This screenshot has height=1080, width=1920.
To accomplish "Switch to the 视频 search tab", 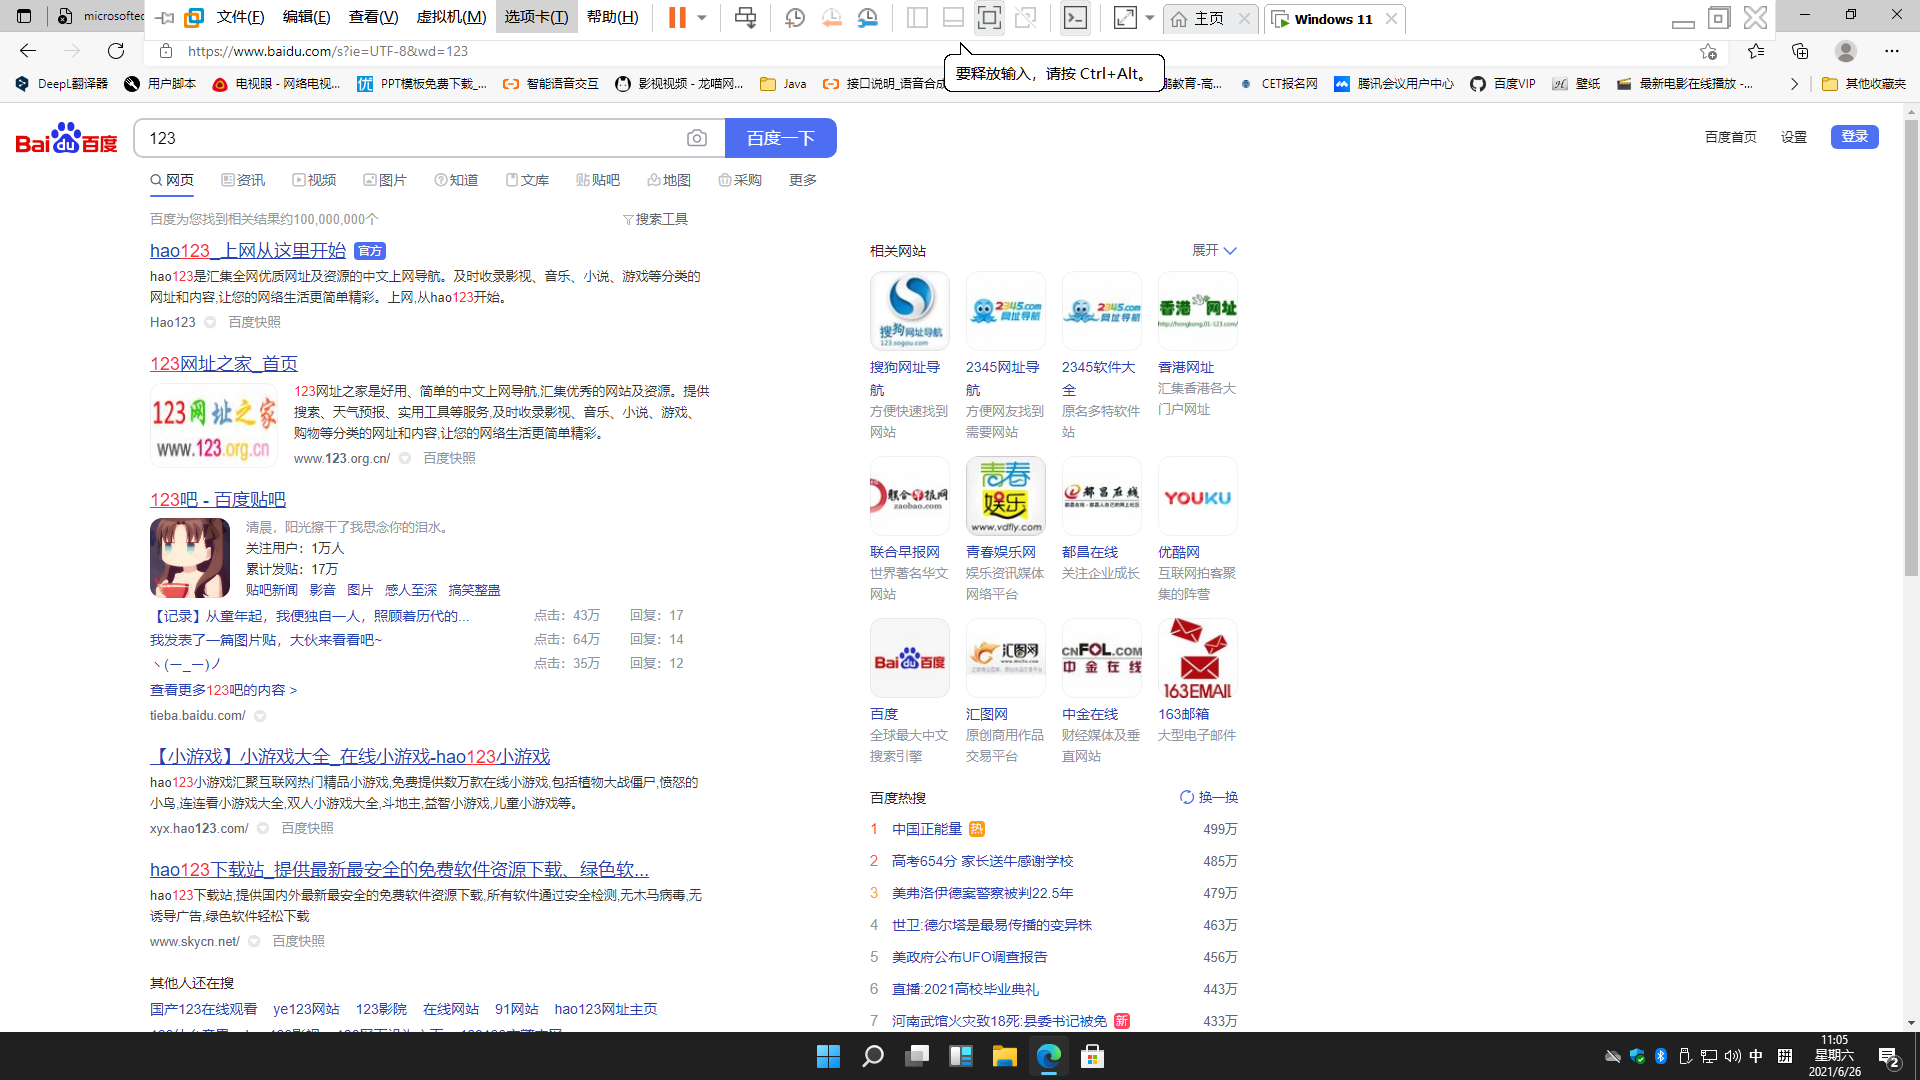I will pos(314,180).
